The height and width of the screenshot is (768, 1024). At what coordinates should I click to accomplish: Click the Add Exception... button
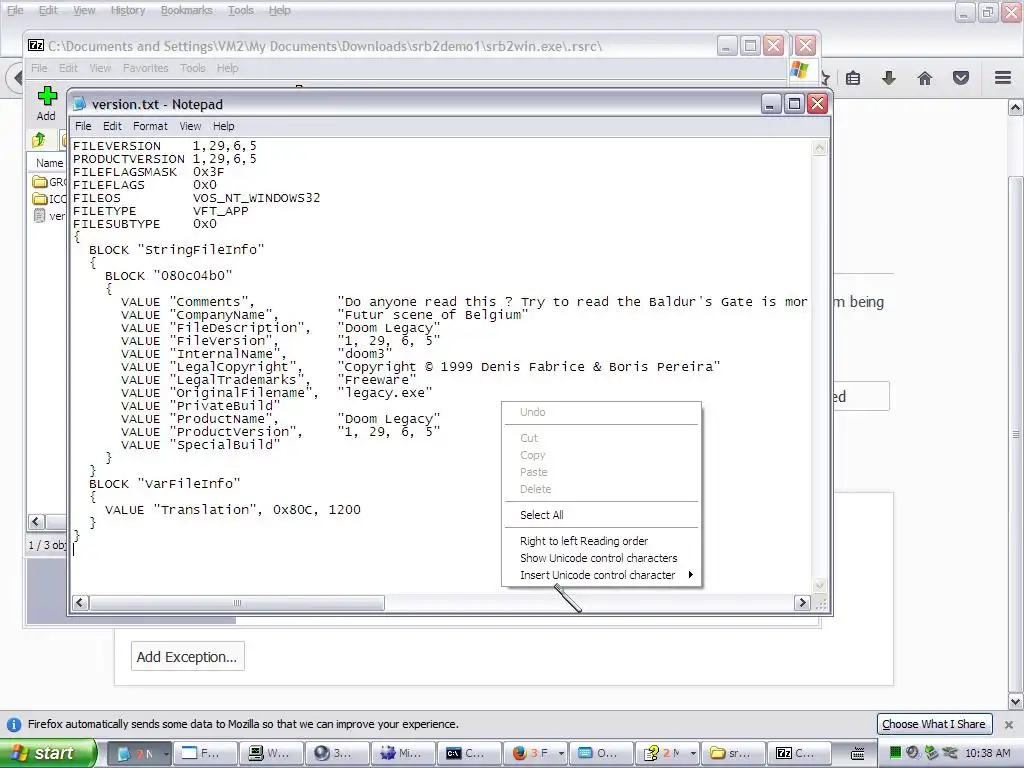click(x=187, y=656)
